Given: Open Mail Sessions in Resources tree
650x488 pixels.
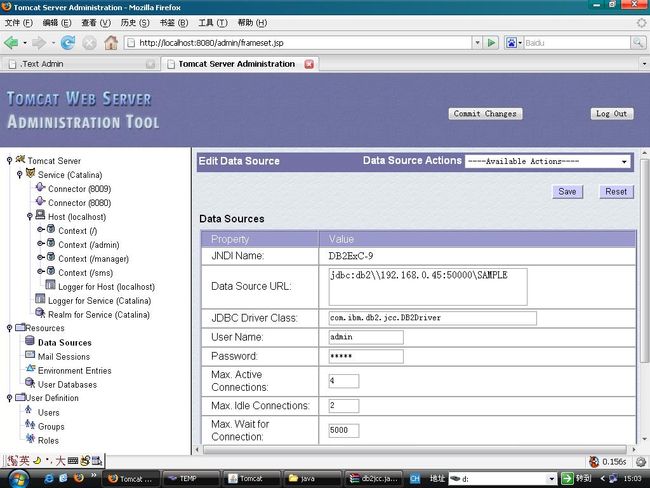Looking at the screenshot, I should 64,357.
